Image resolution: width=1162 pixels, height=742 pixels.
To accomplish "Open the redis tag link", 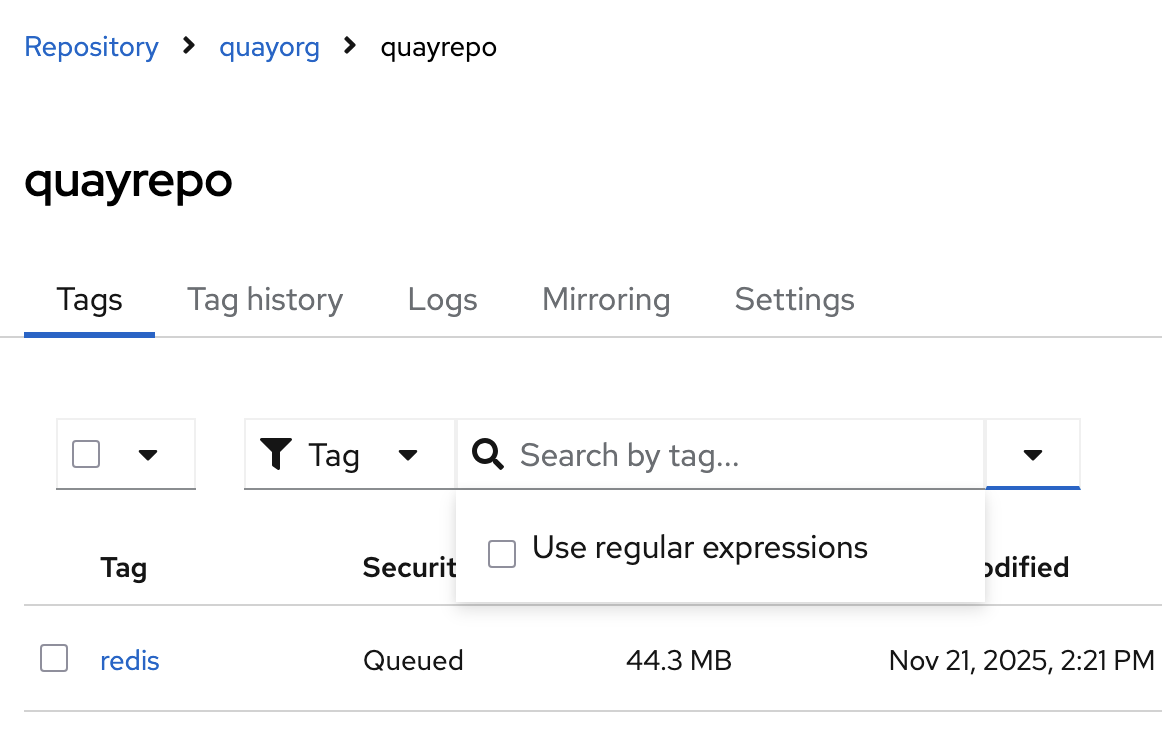I will [x=130, y=660].
